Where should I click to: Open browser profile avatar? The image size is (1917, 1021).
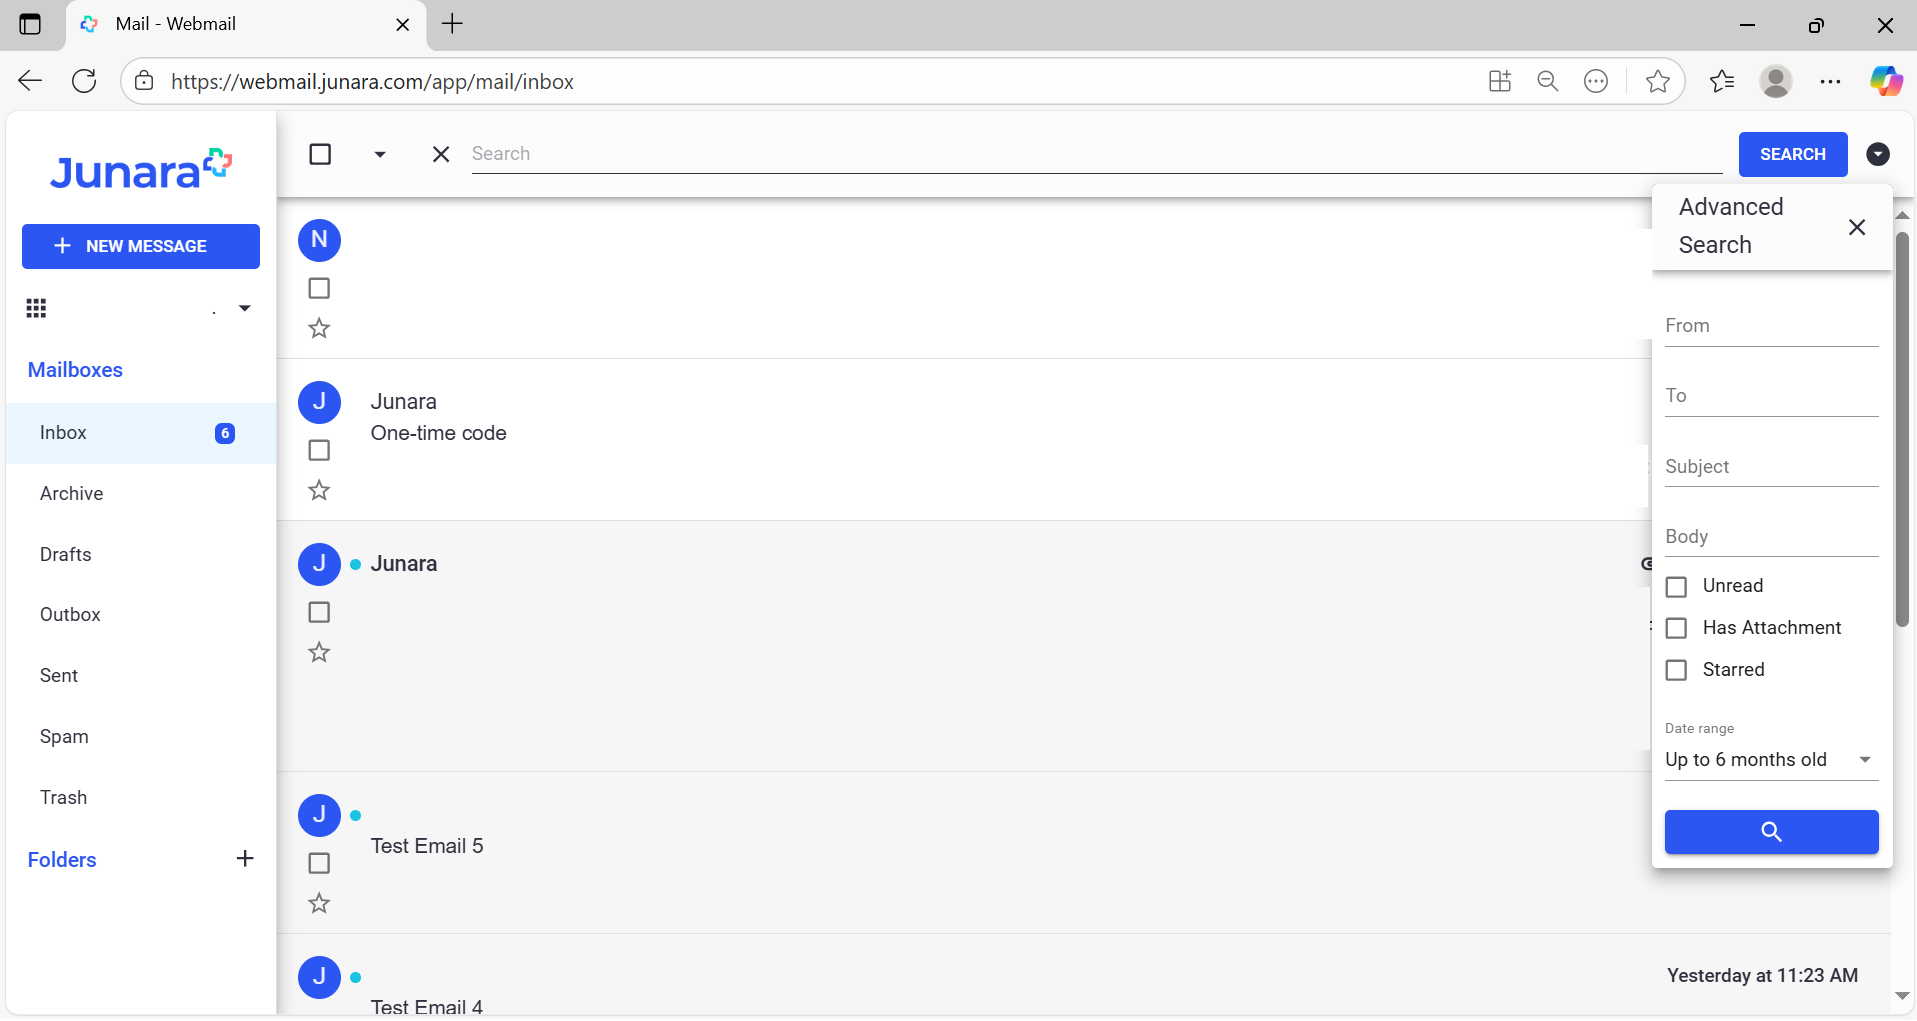pyautogui.click(x=1776, y=82)
